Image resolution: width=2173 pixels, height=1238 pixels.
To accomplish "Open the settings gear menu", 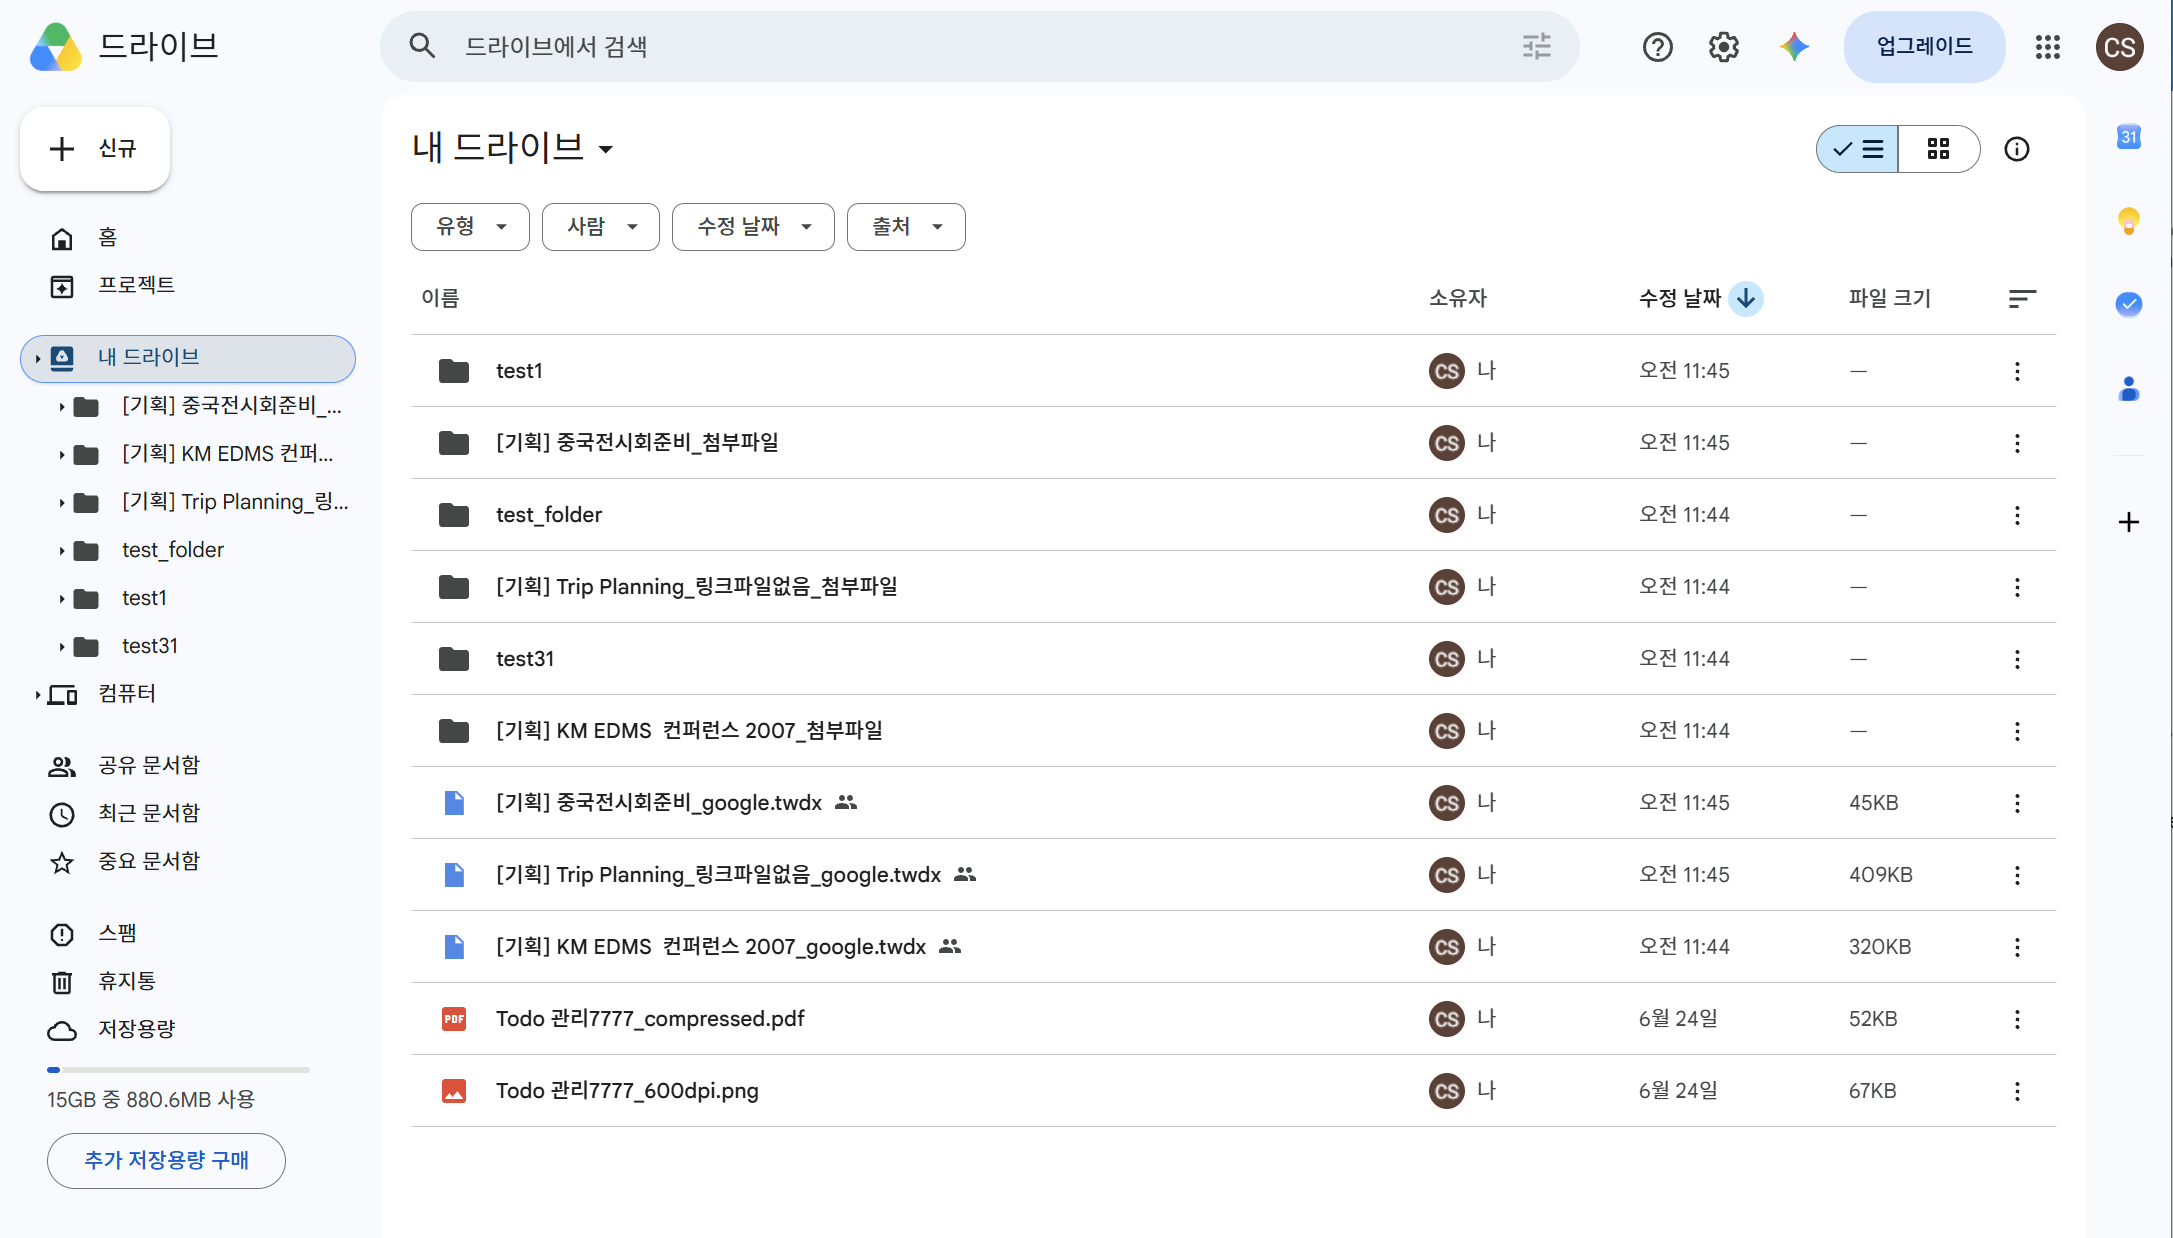I will pyautogui.click(x=1723, y=47).
